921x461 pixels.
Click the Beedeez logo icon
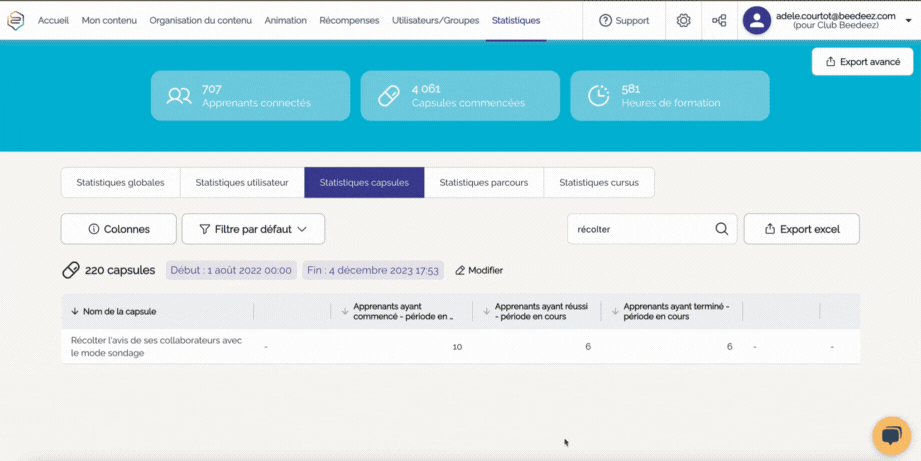(x=15, y=20)
